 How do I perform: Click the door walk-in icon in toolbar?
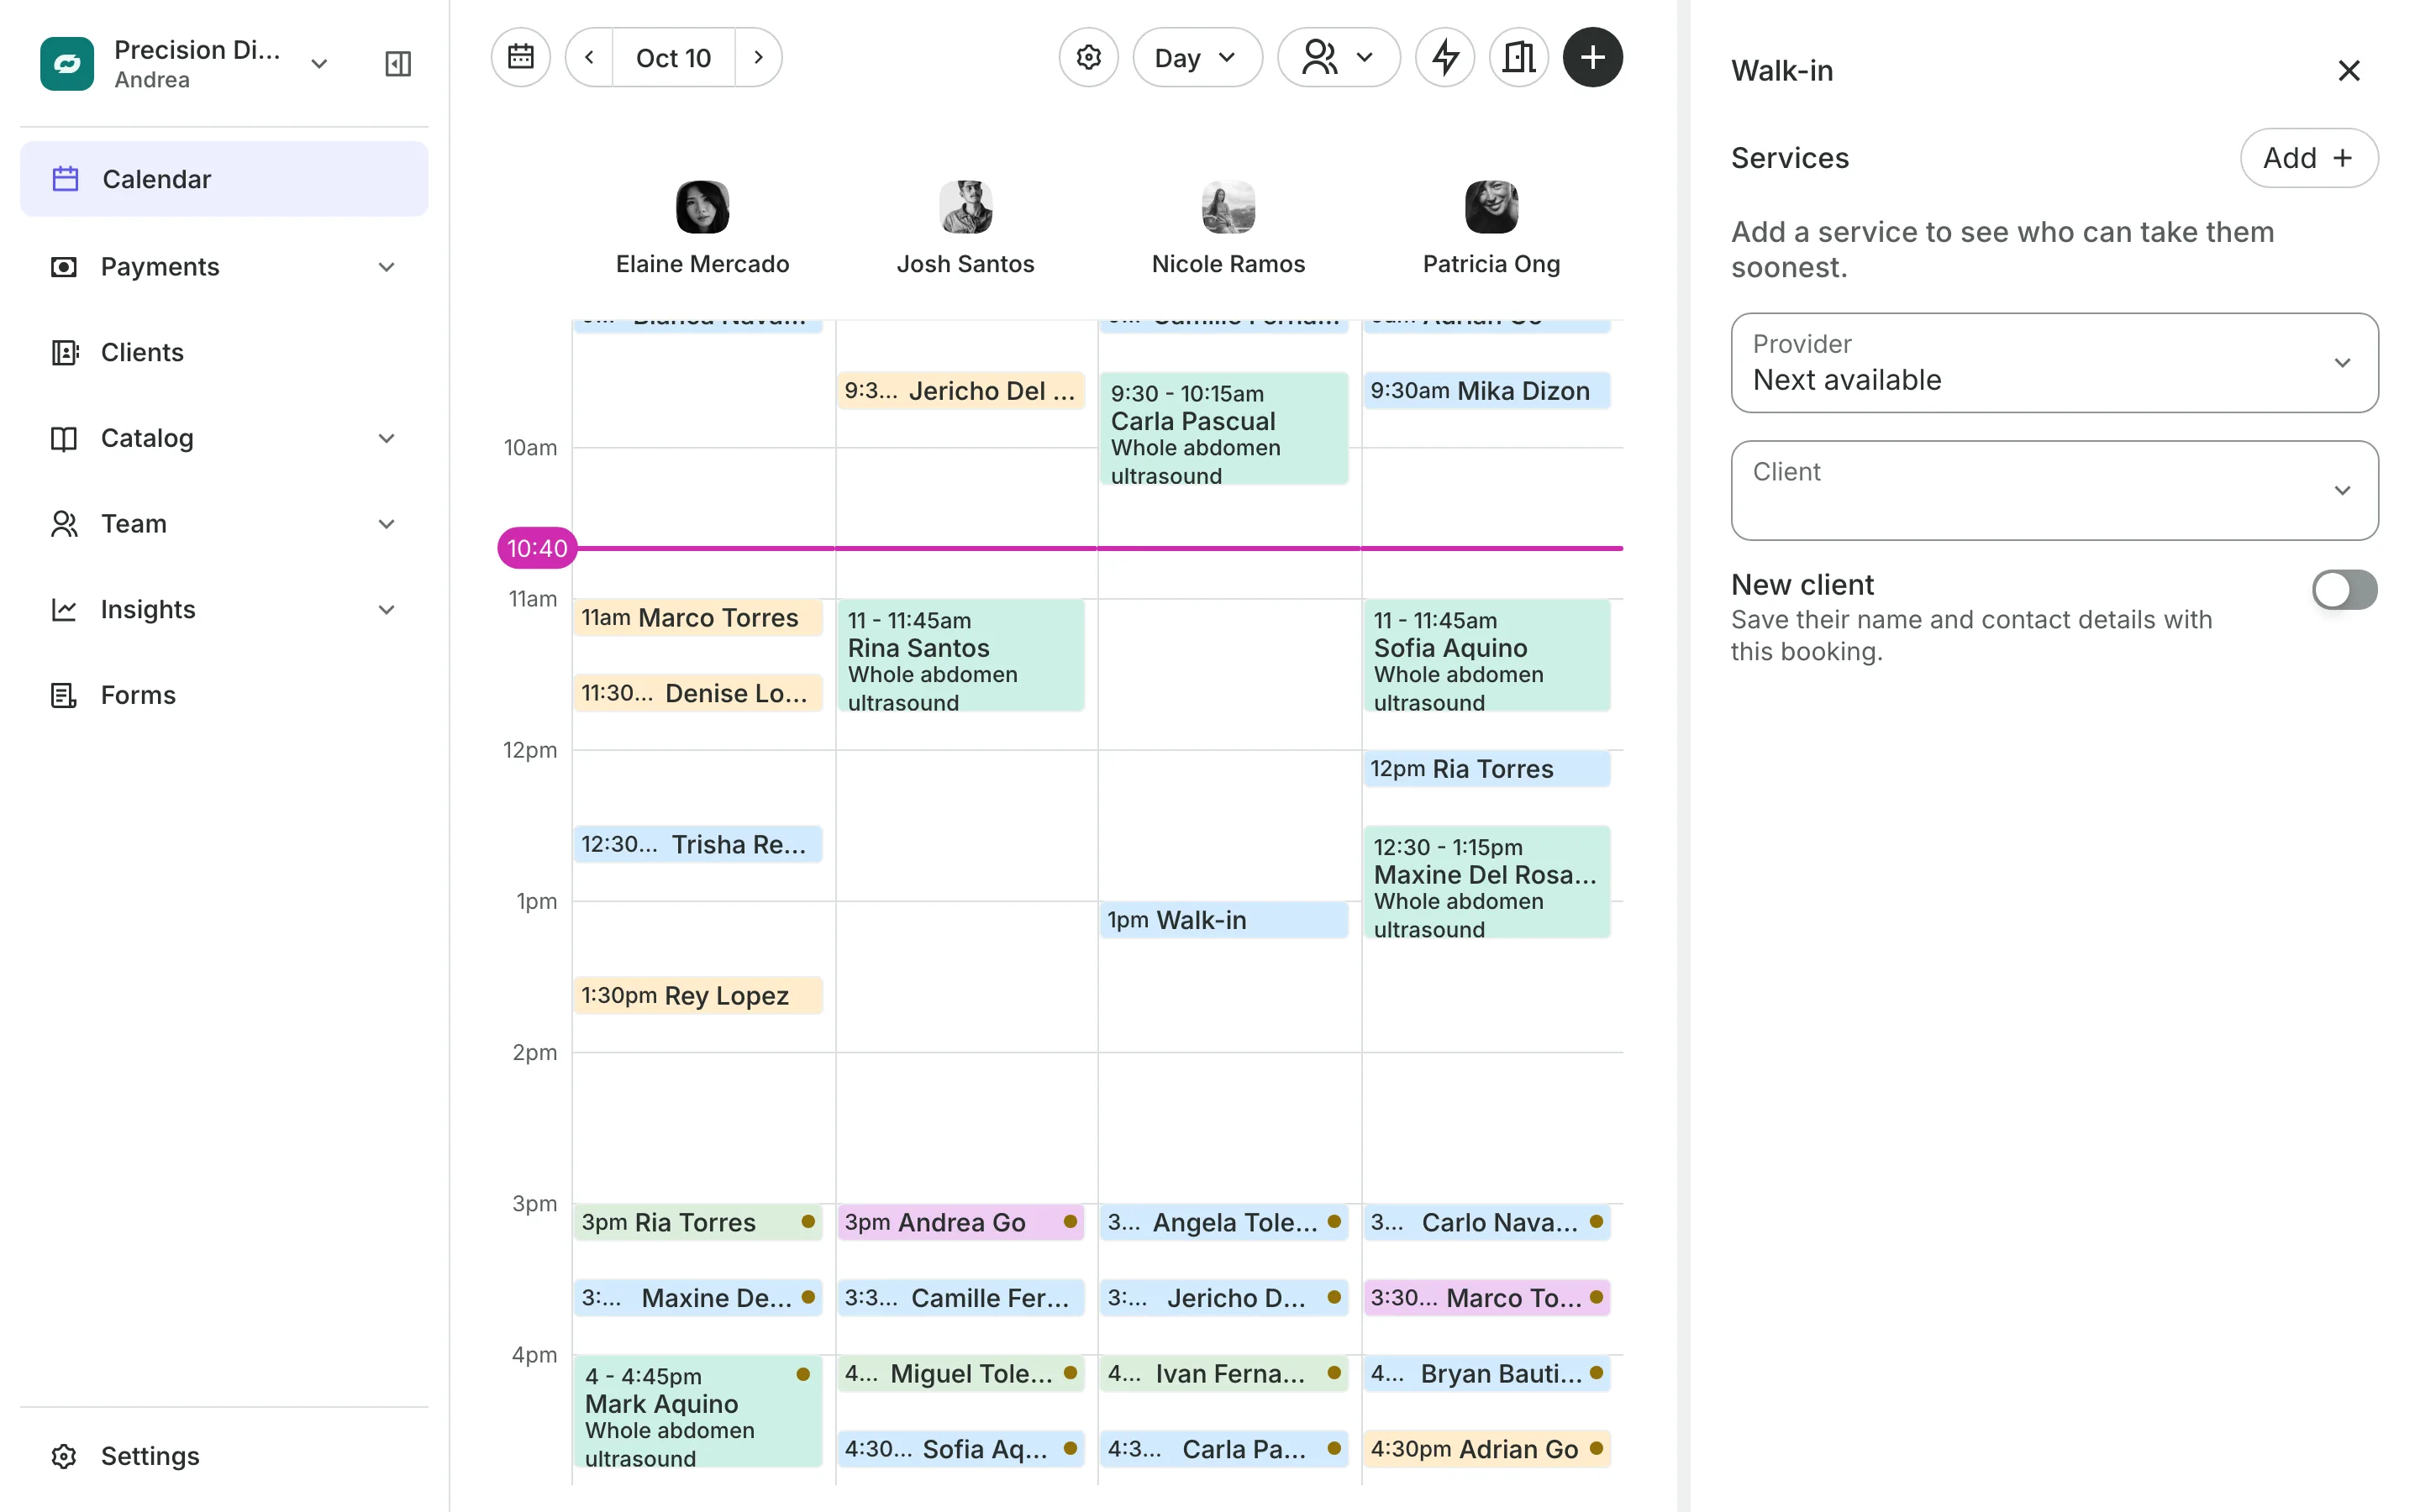click(1518, 57)
